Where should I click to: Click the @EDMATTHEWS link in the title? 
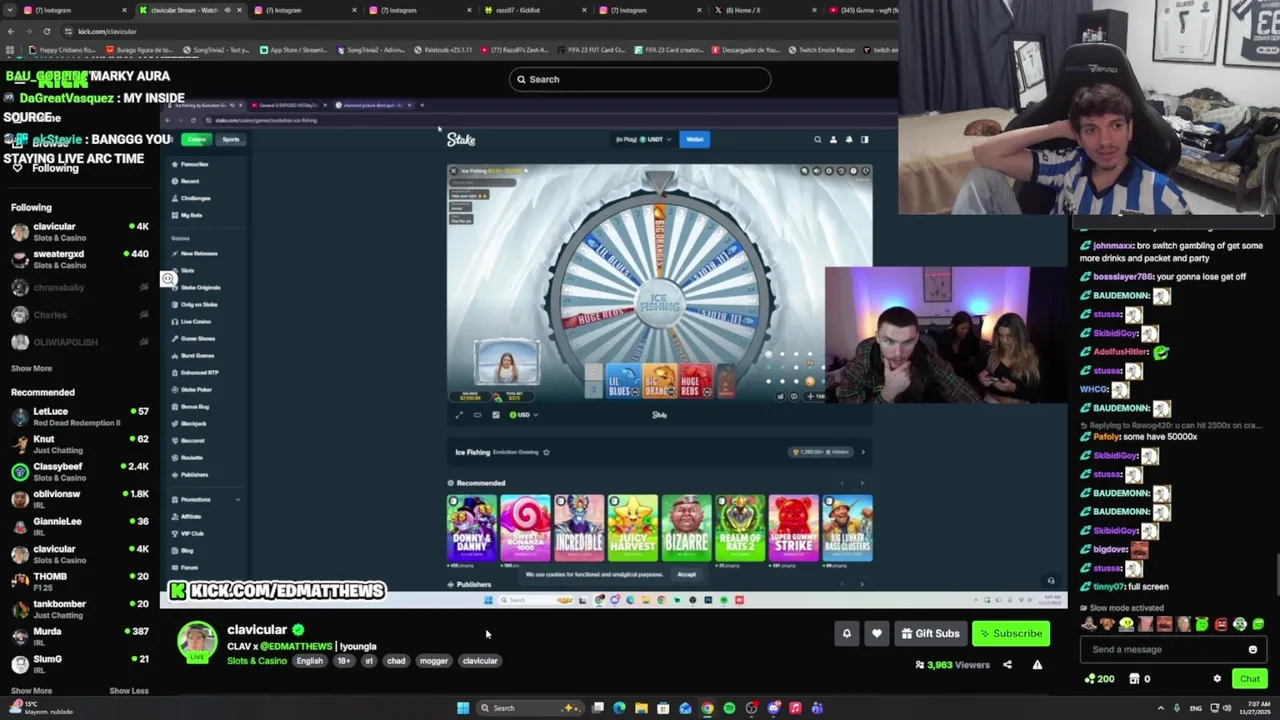click(x=296, y=647)
